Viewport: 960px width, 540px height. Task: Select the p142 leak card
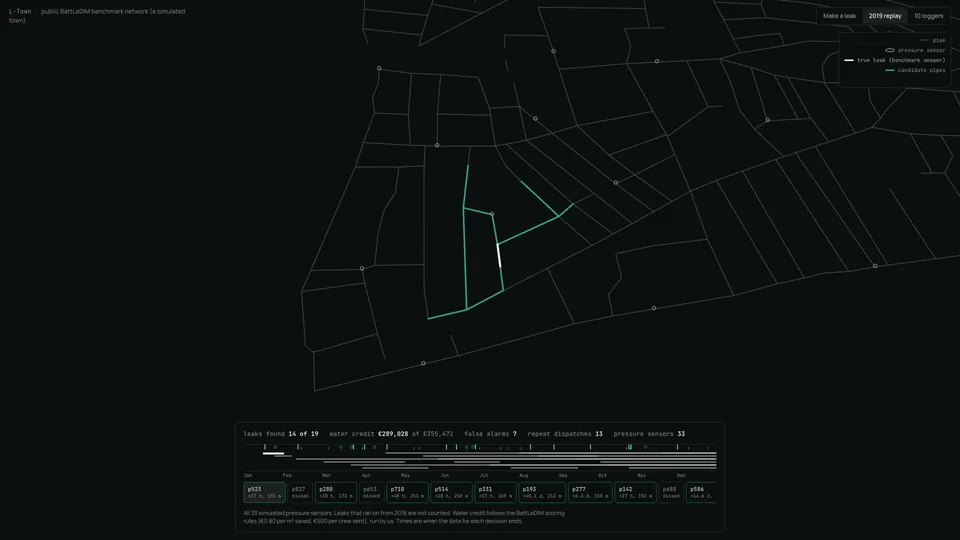pos(635,492)
